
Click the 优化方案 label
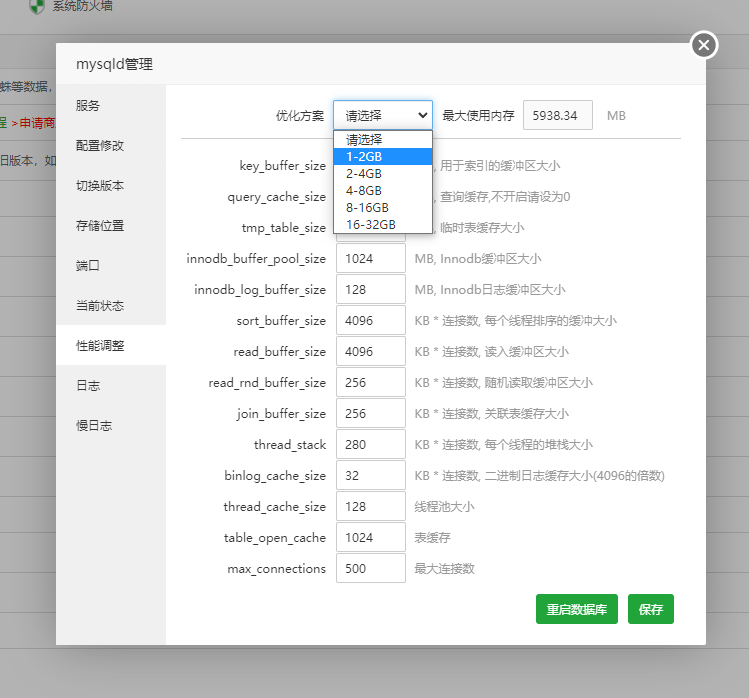tap(300, 116)
